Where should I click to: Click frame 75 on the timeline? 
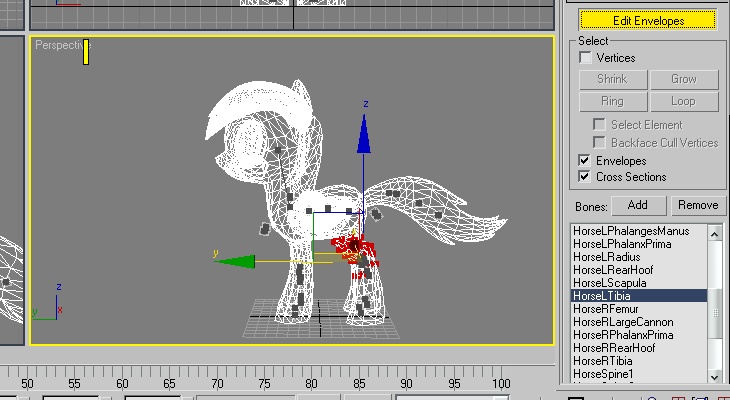264,384
